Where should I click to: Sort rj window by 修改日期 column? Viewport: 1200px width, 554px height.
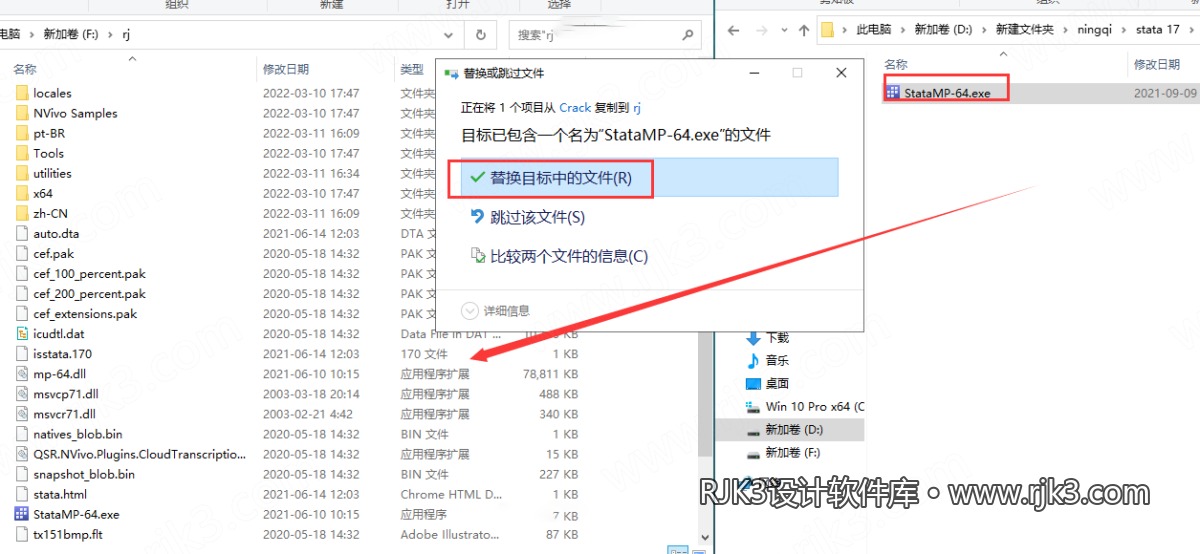click(286, 69)
